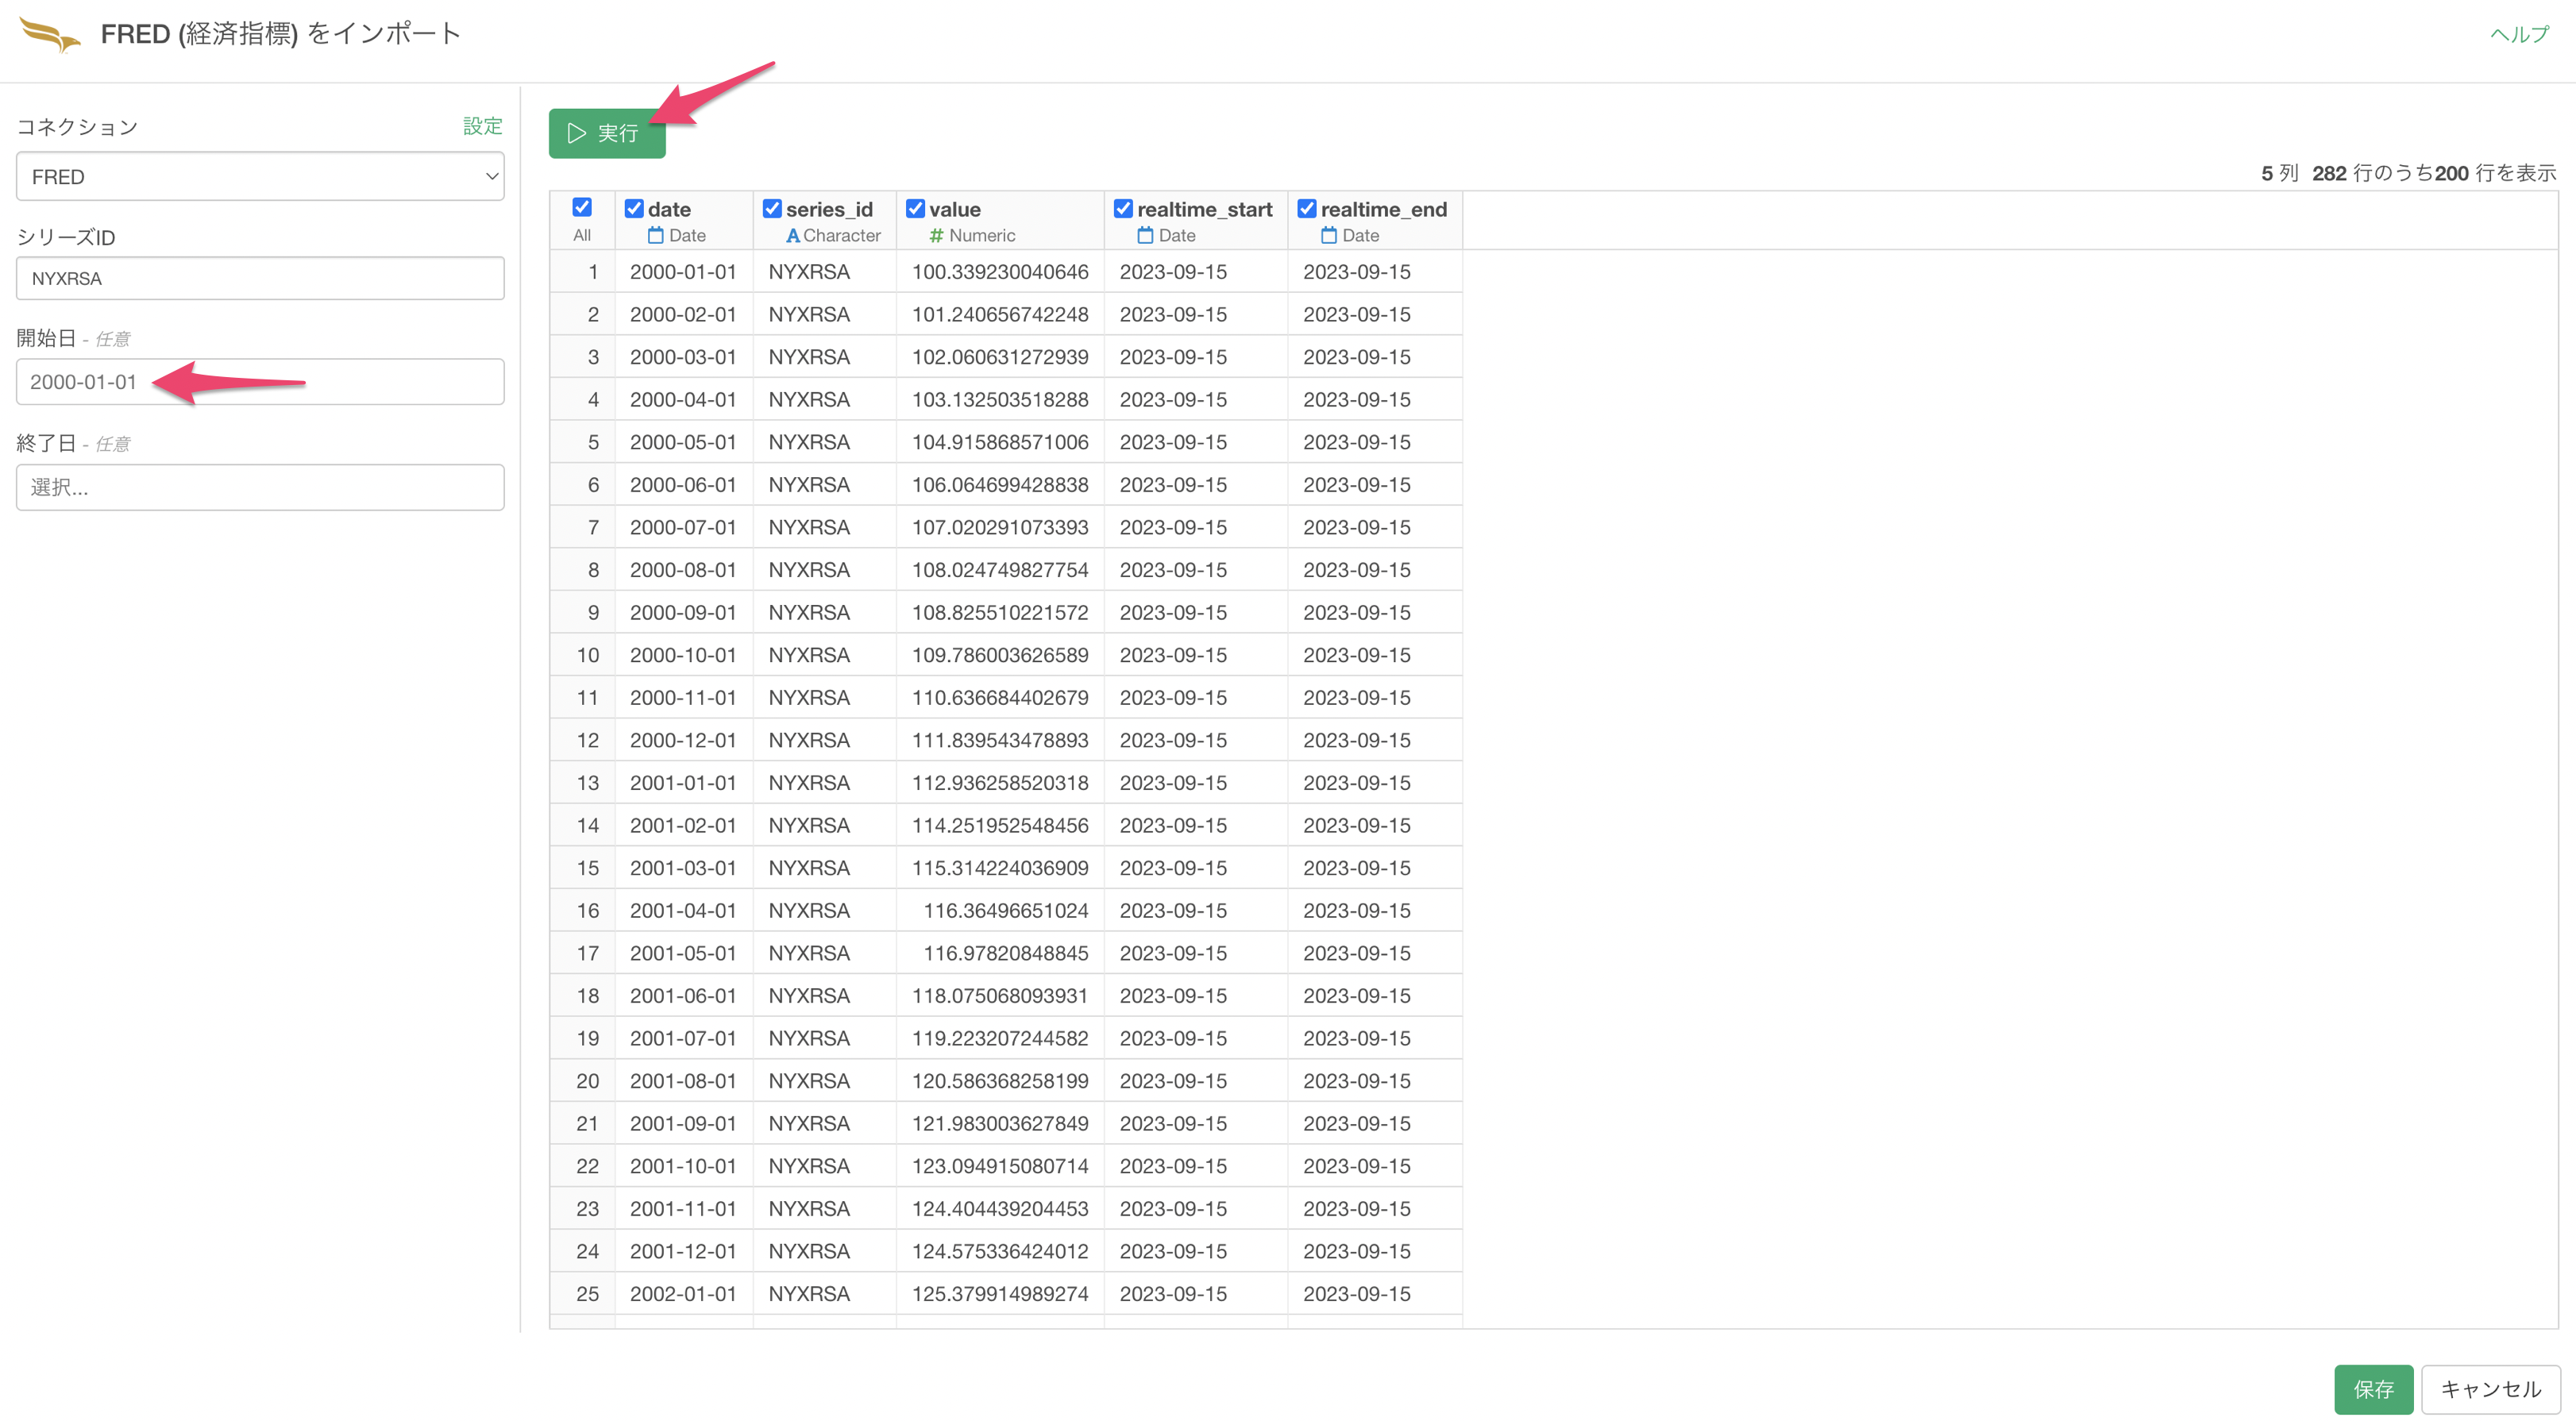Viewport: 2576px width, 1421px height.
Task: Click value cell 116.97820848845
Action: coord(1000,953)
